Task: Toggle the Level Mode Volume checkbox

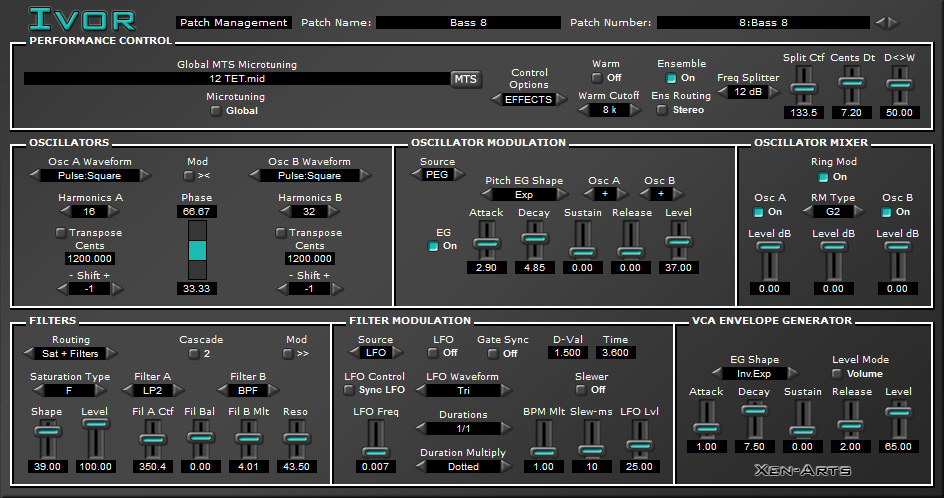Action: pyautogui.click(x=836, y=374)
